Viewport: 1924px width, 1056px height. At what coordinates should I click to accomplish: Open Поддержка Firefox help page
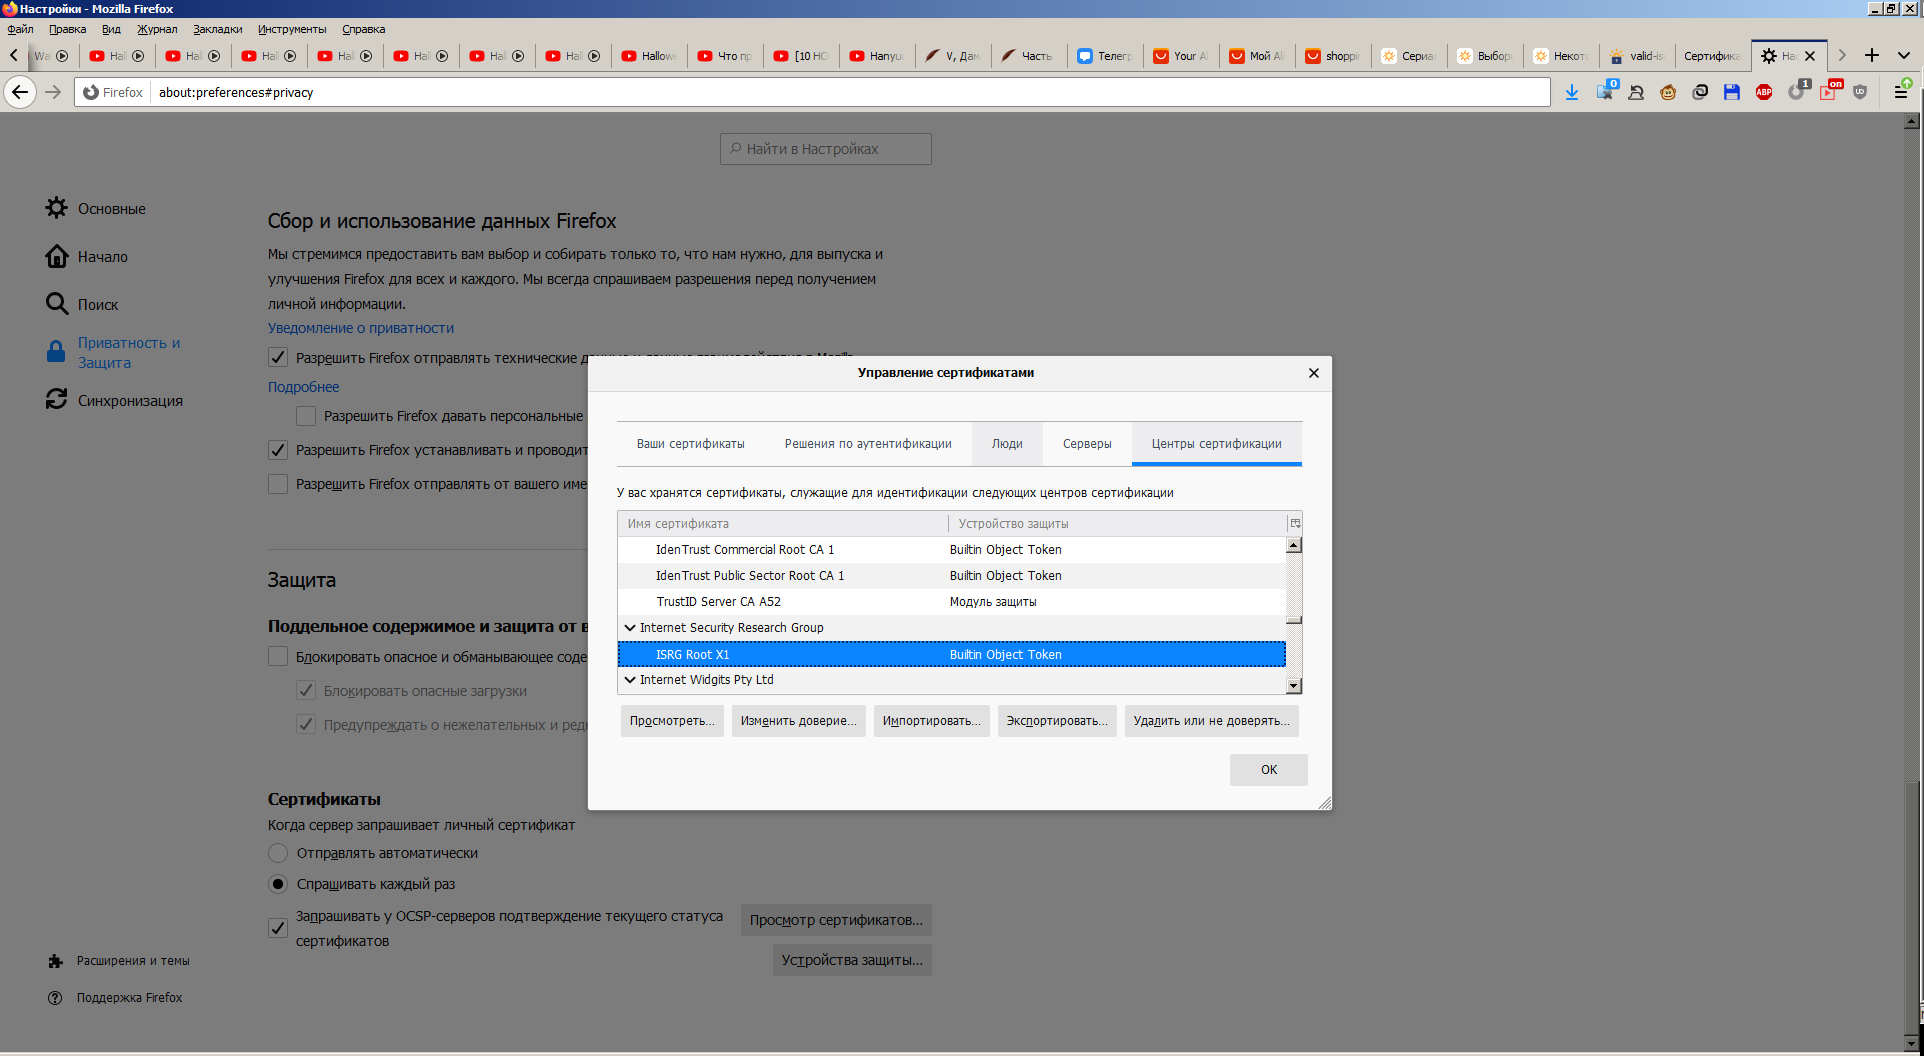pos(115,998)
